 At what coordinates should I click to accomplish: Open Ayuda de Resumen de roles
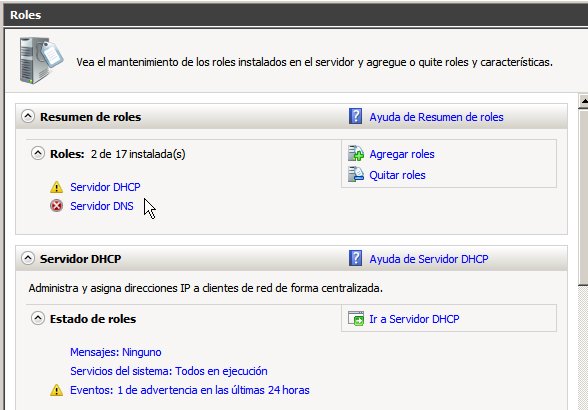click(x=436, y=117)
